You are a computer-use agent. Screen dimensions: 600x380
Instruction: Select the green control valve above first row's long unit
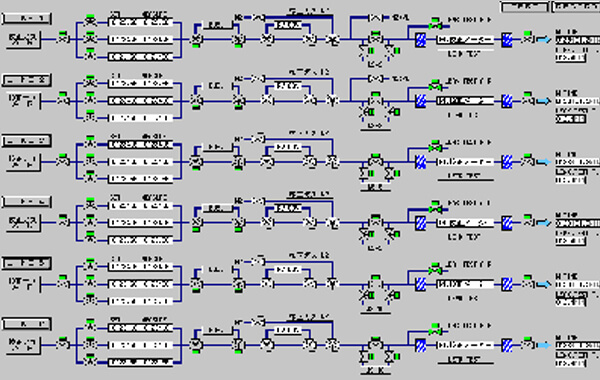point(435,26)
